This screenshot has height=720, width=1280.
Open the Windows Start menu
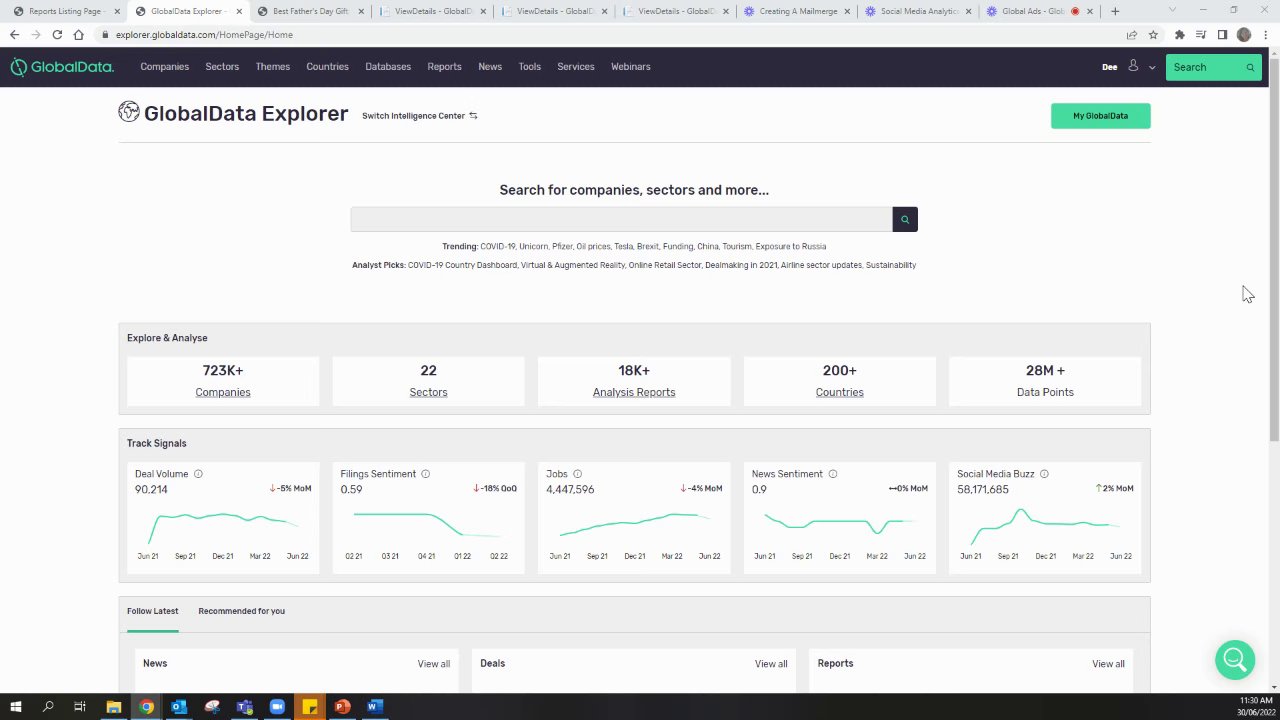[x=15, y=707]
